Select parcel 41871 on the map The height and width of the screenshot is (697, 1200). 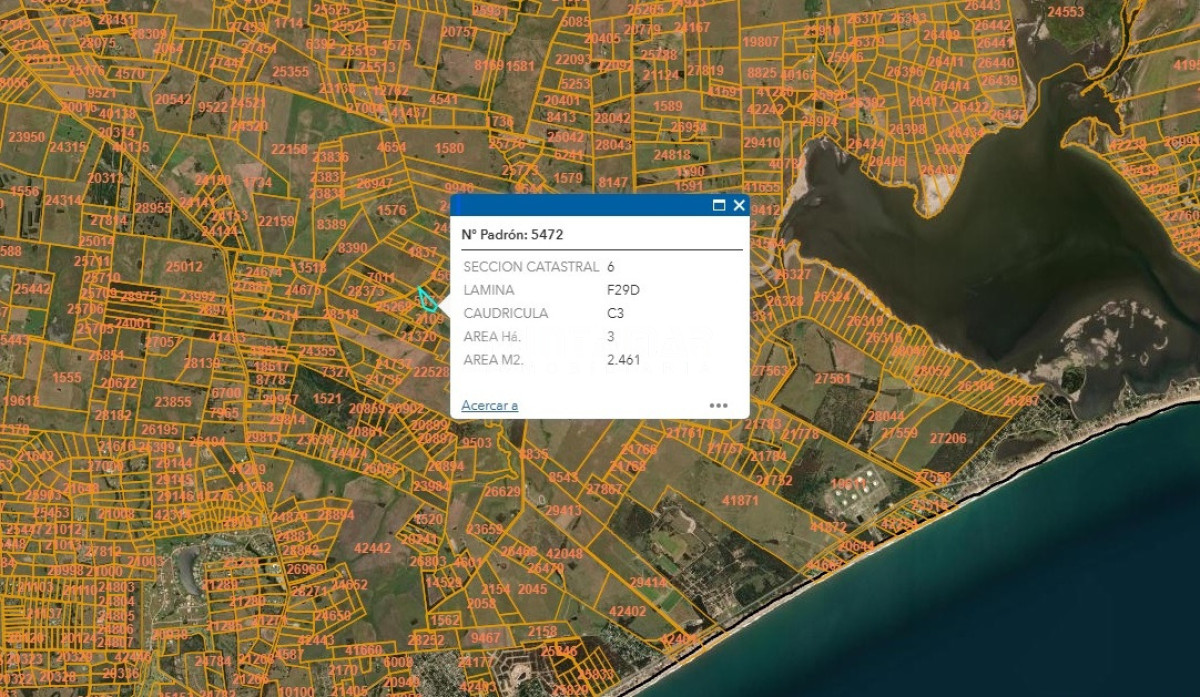[740, 500]
